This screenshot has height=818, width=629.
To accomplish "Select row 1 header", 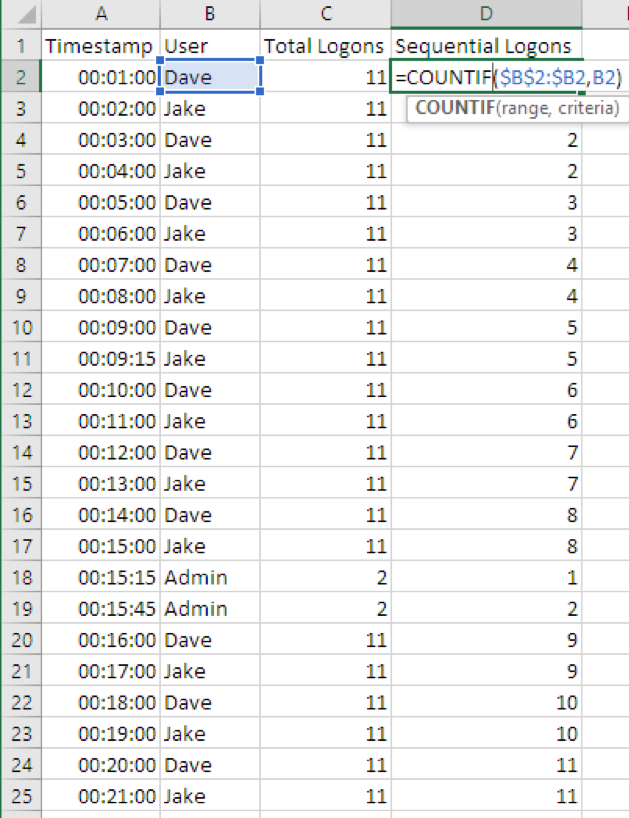I will 21,46.
